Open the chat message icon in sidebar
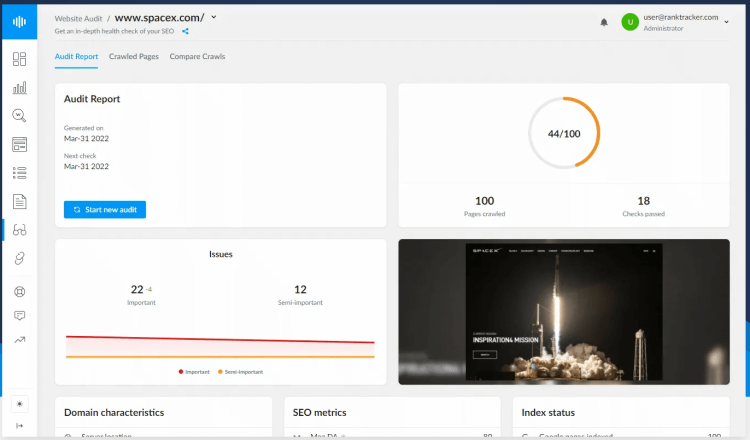The width and height of the screenshot is (750, 440). pyautogui.click(x=19, y=316)
